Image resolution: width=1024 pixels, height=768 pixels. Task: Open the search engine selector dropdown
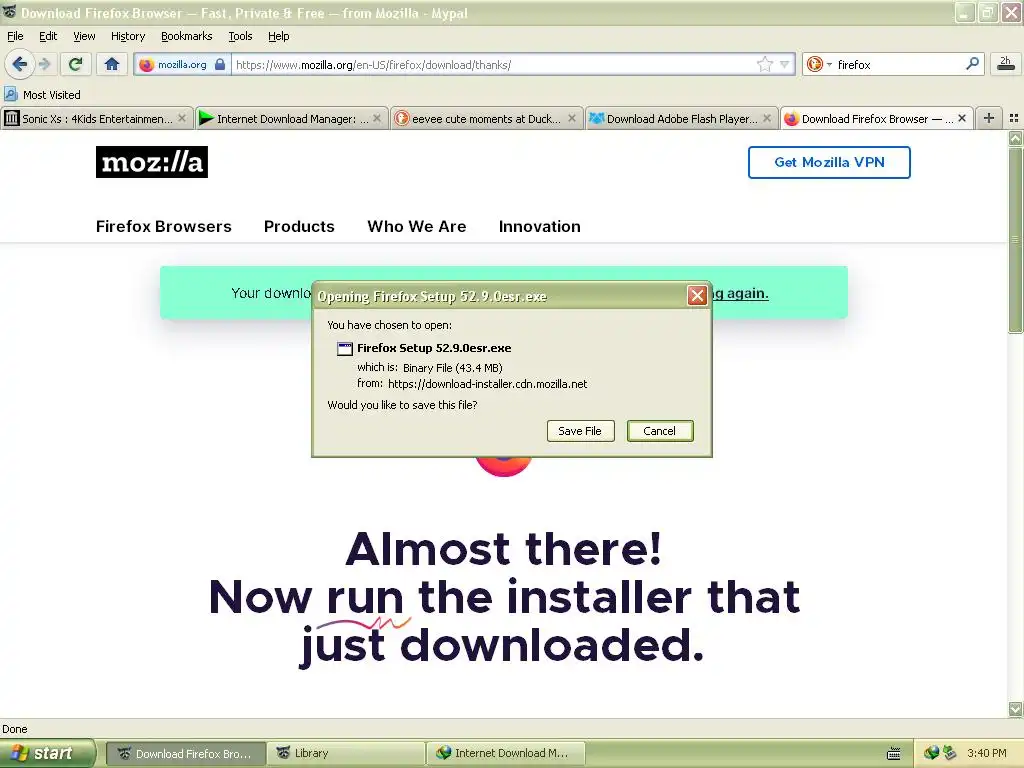tap(820, 64)
